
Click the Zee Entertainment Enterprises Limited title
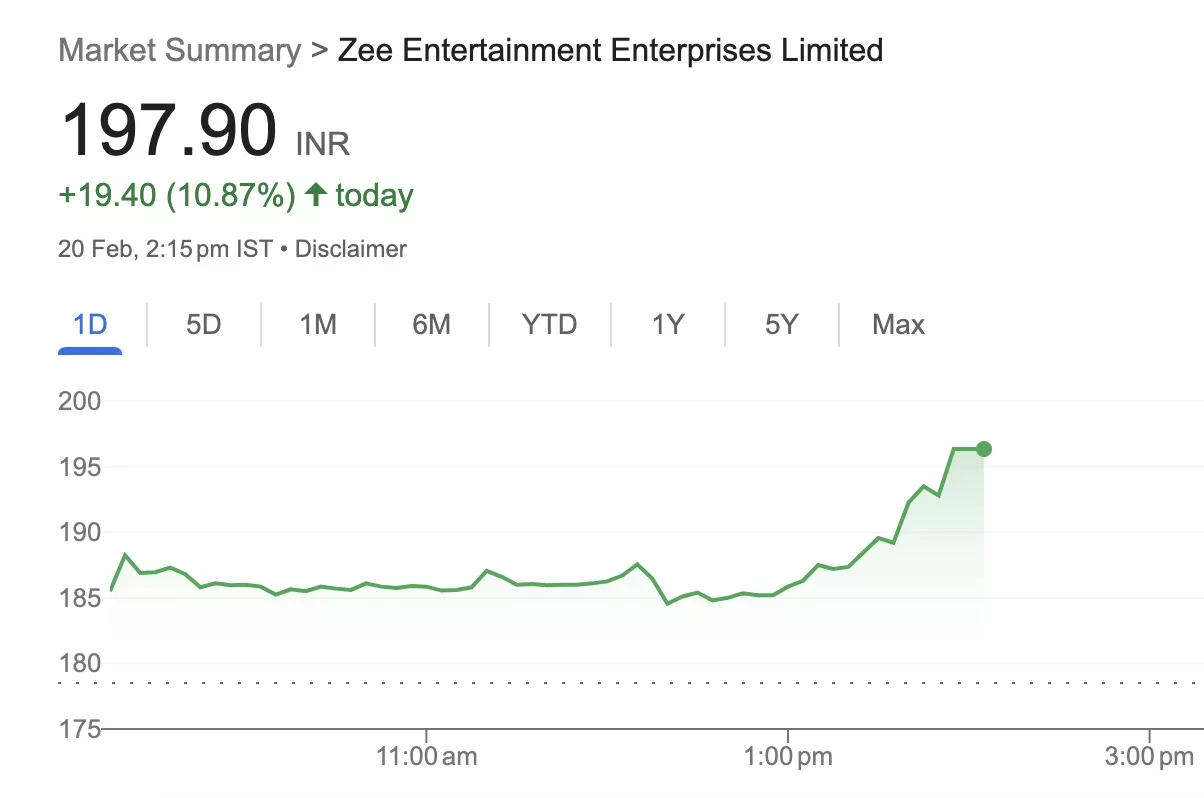coord(610,50)
